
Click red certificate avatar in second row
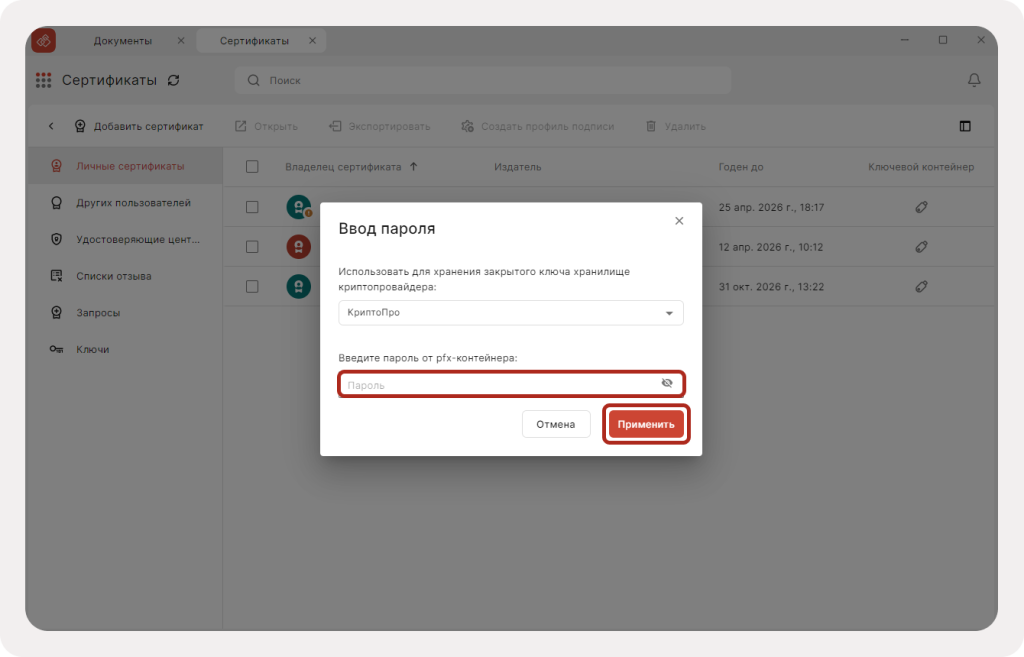(299, 247)
